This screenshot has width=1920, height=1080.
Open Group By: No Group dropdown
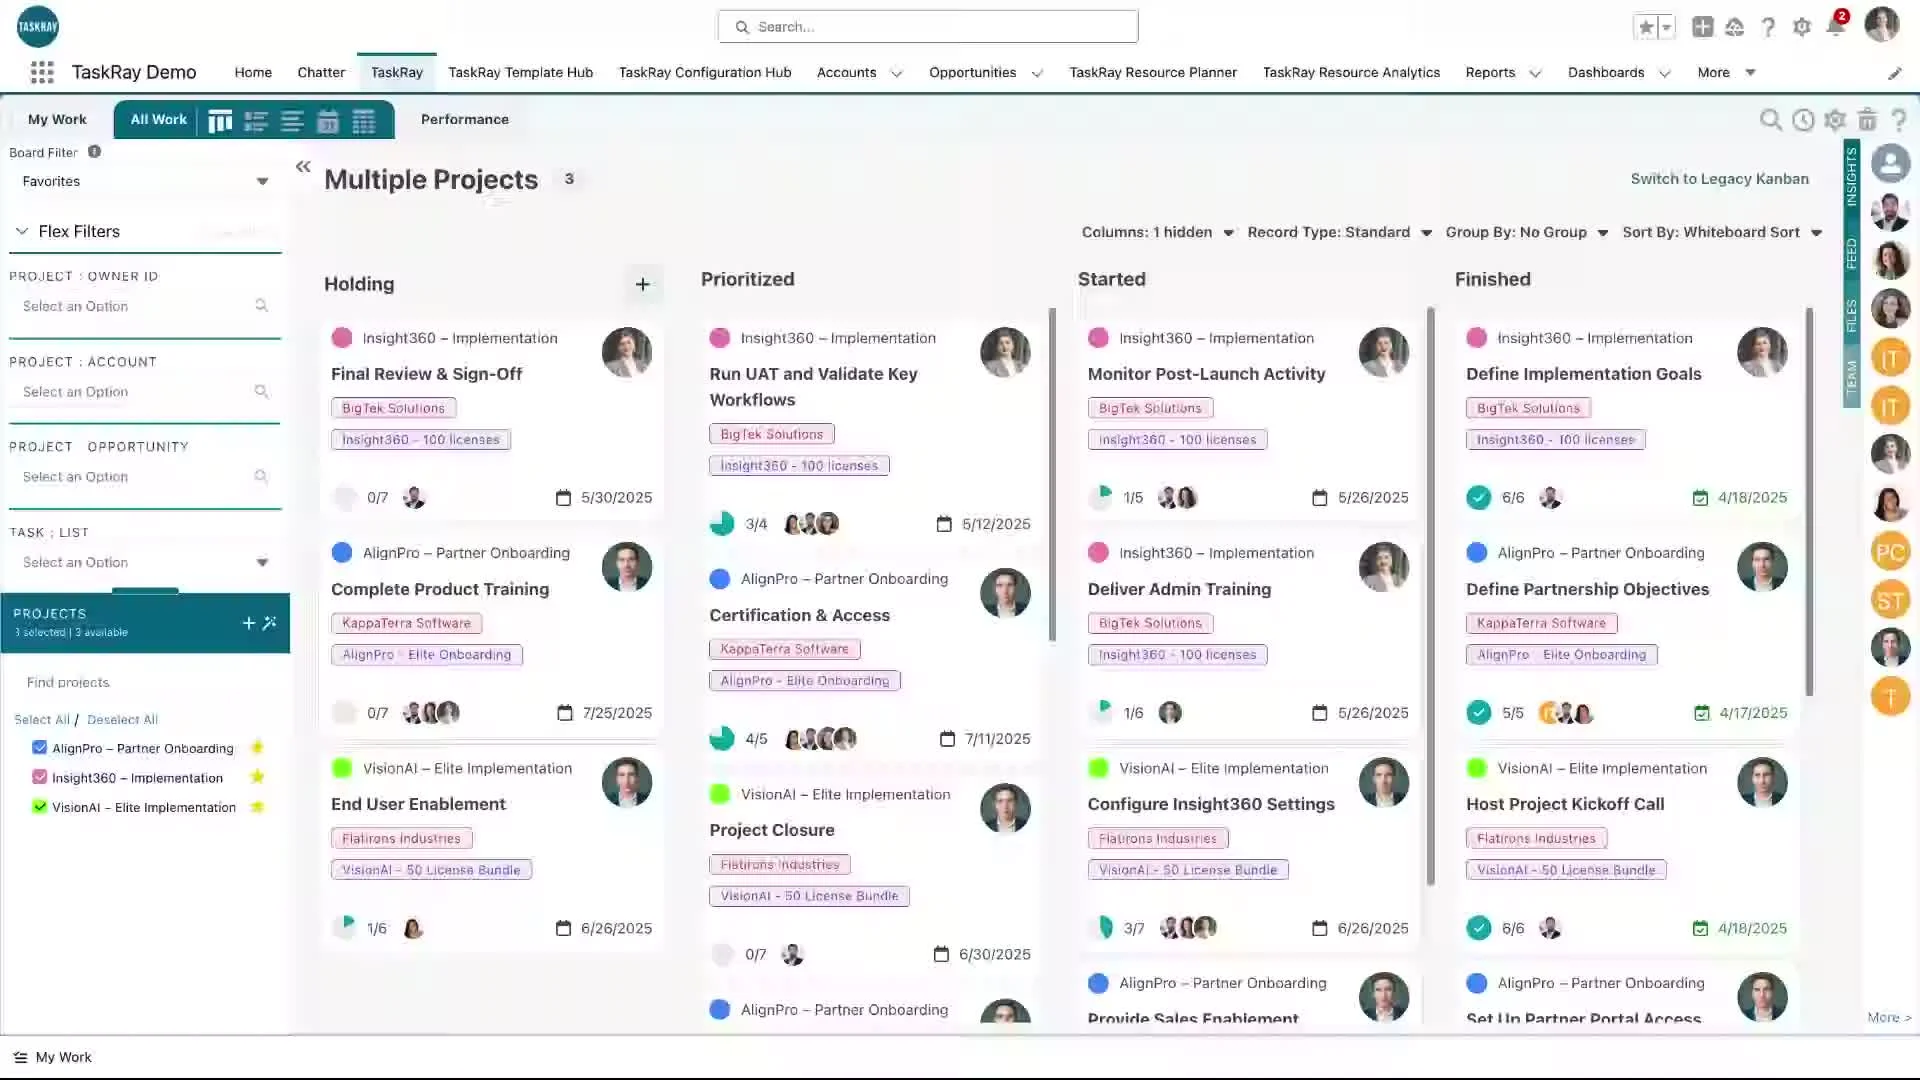(1526, 232)
